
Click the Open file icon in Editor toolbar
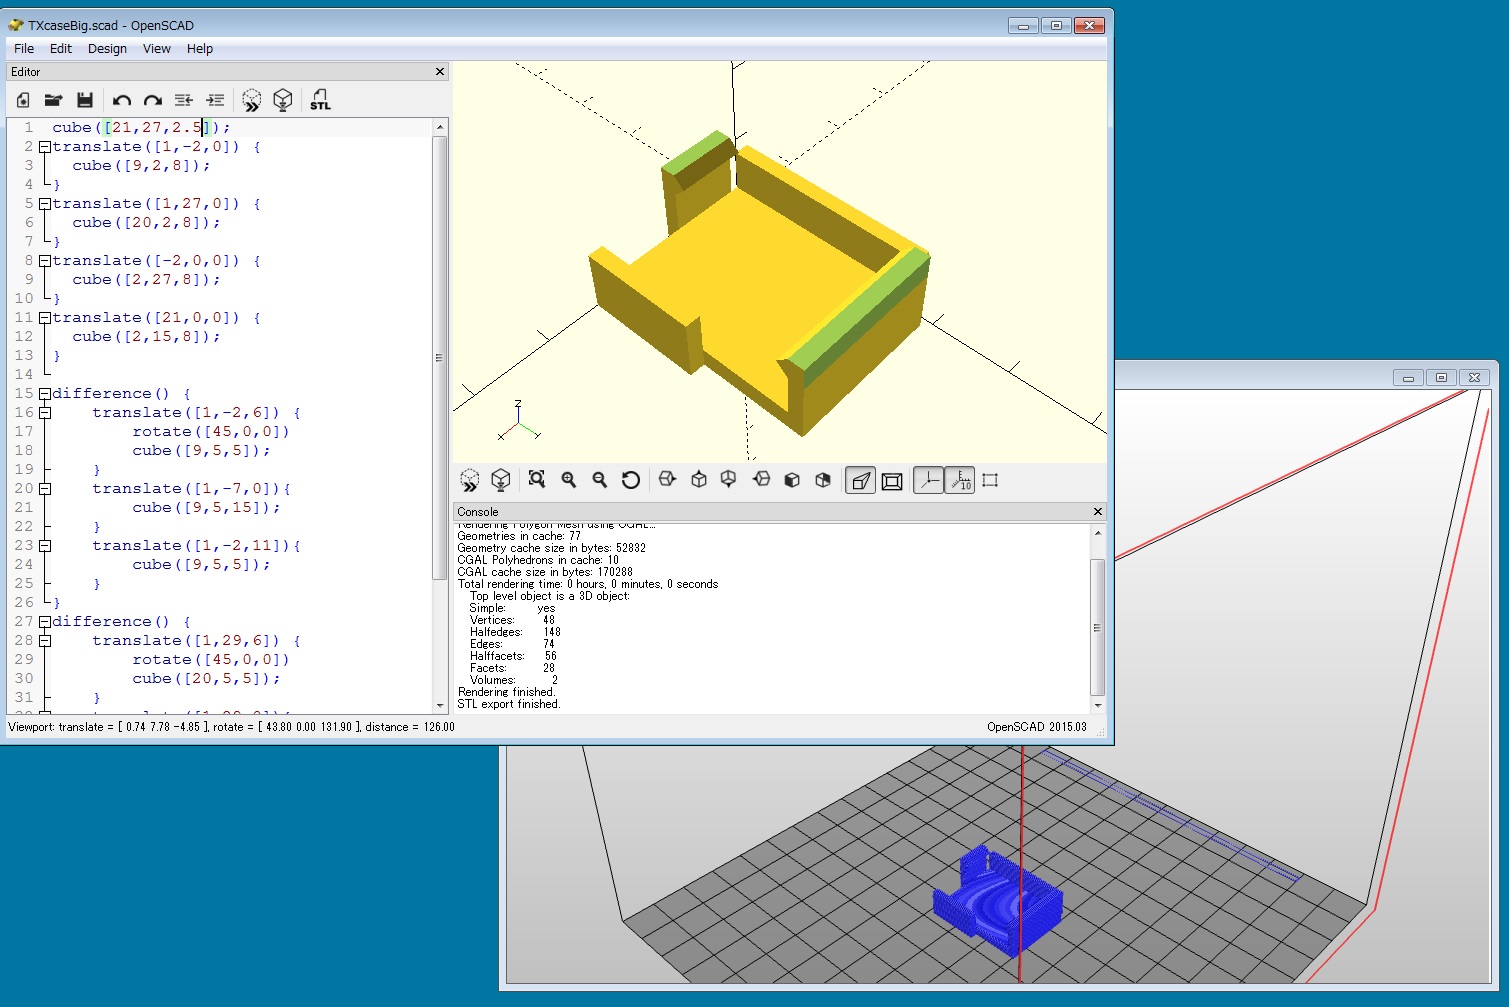click(x=54, y=100)
